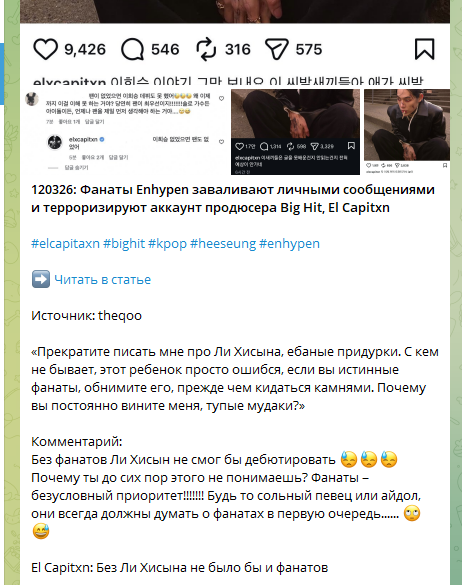462x585 pixels.
Task: Open the rightmost man smoking photo
Action: [407, 132]
